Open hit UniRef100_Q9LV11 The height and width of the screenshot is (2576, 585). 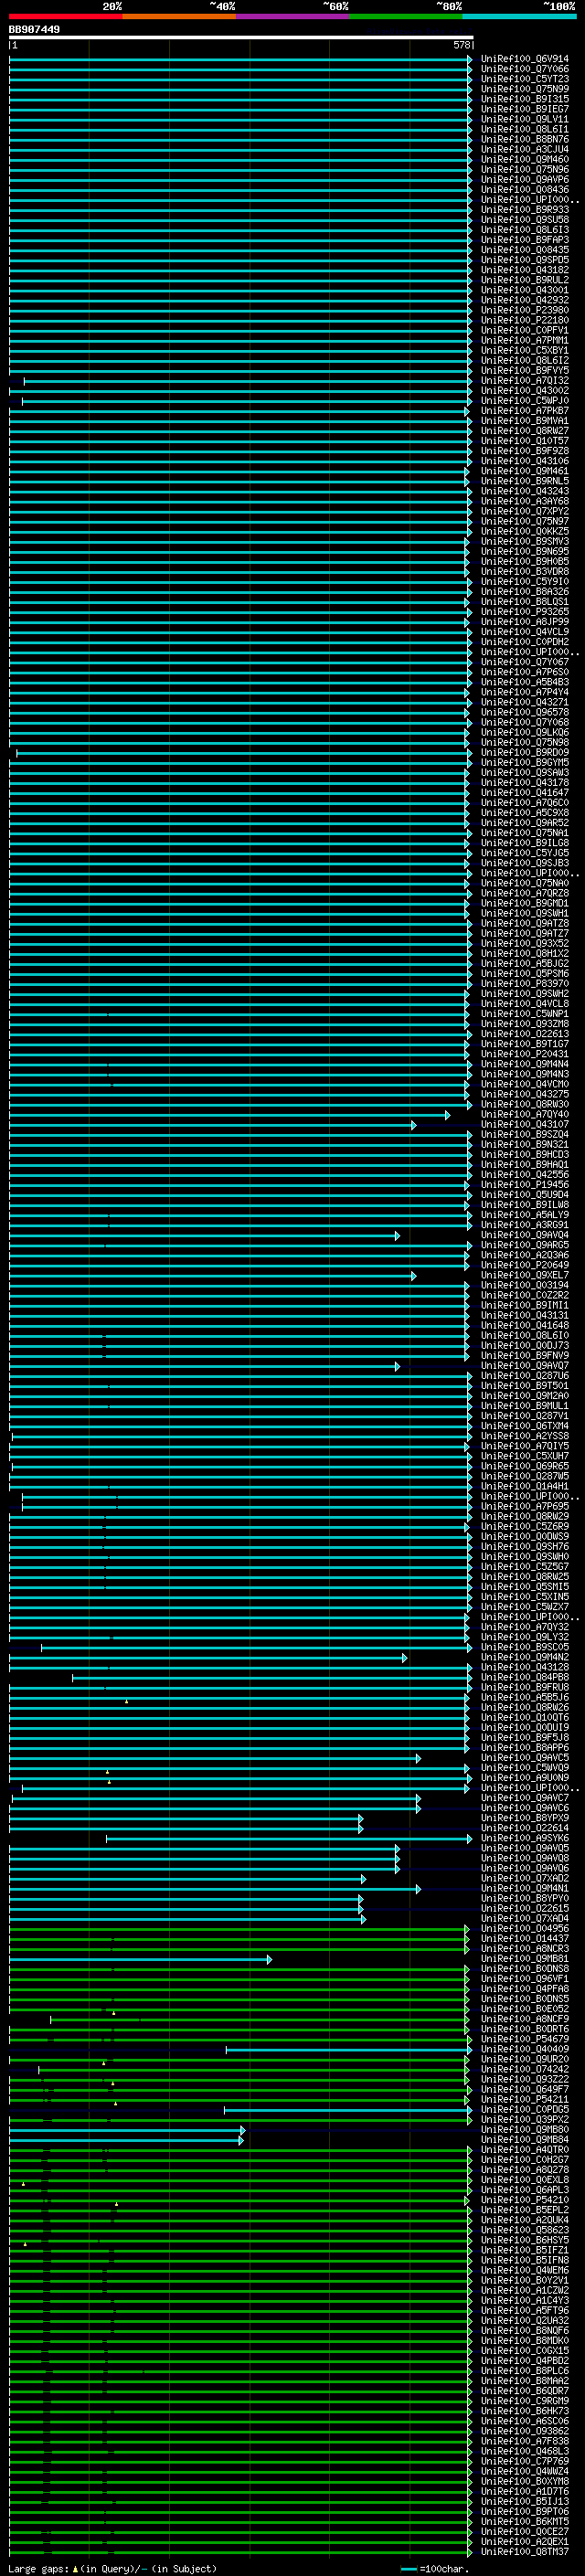pyautogui.click(x=525, y=119)
